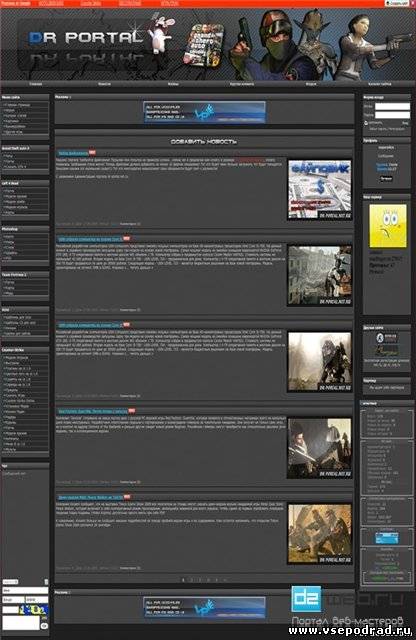Open the first item in the top navigation bar

point(36,84)
